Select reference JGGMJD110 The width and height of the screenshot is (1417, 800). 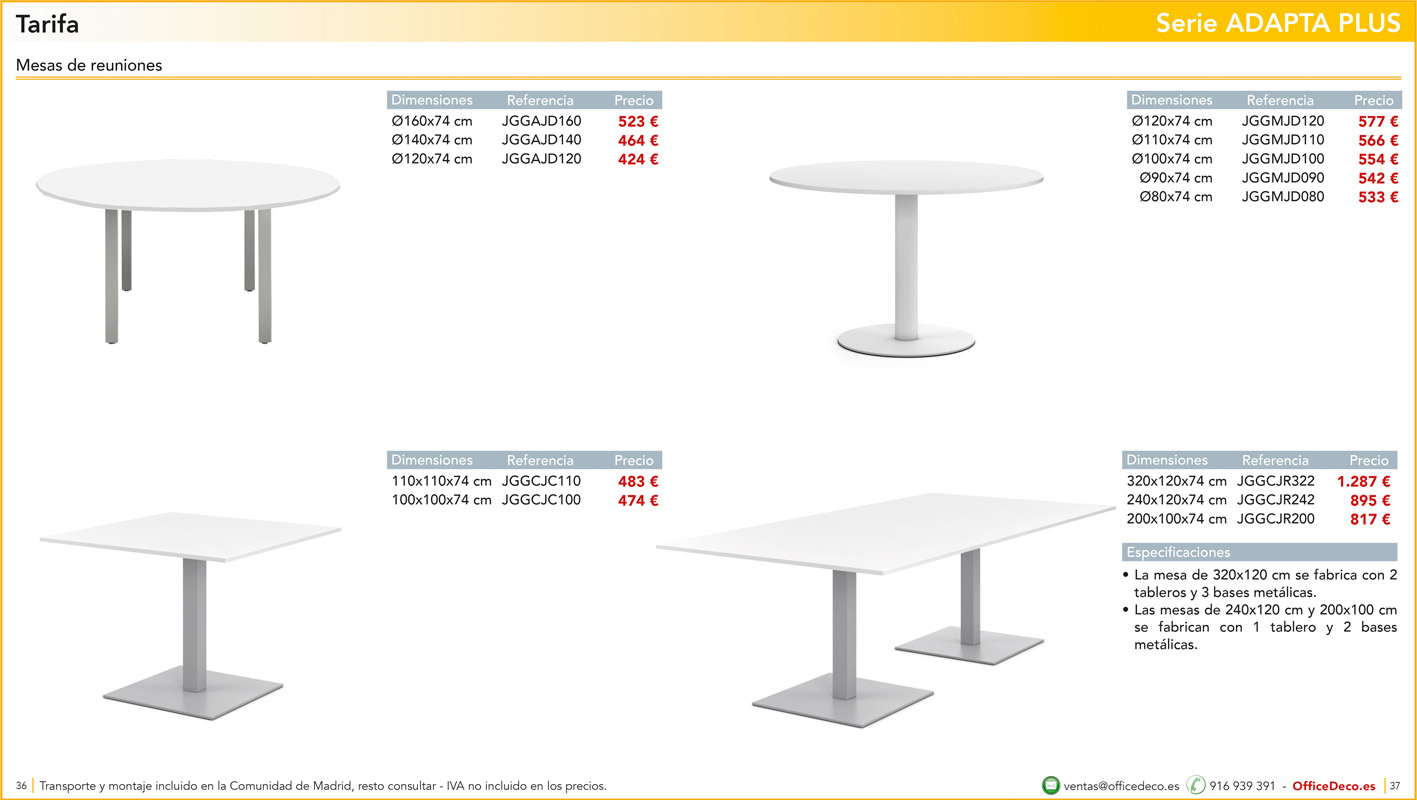tap(1283, 140)
